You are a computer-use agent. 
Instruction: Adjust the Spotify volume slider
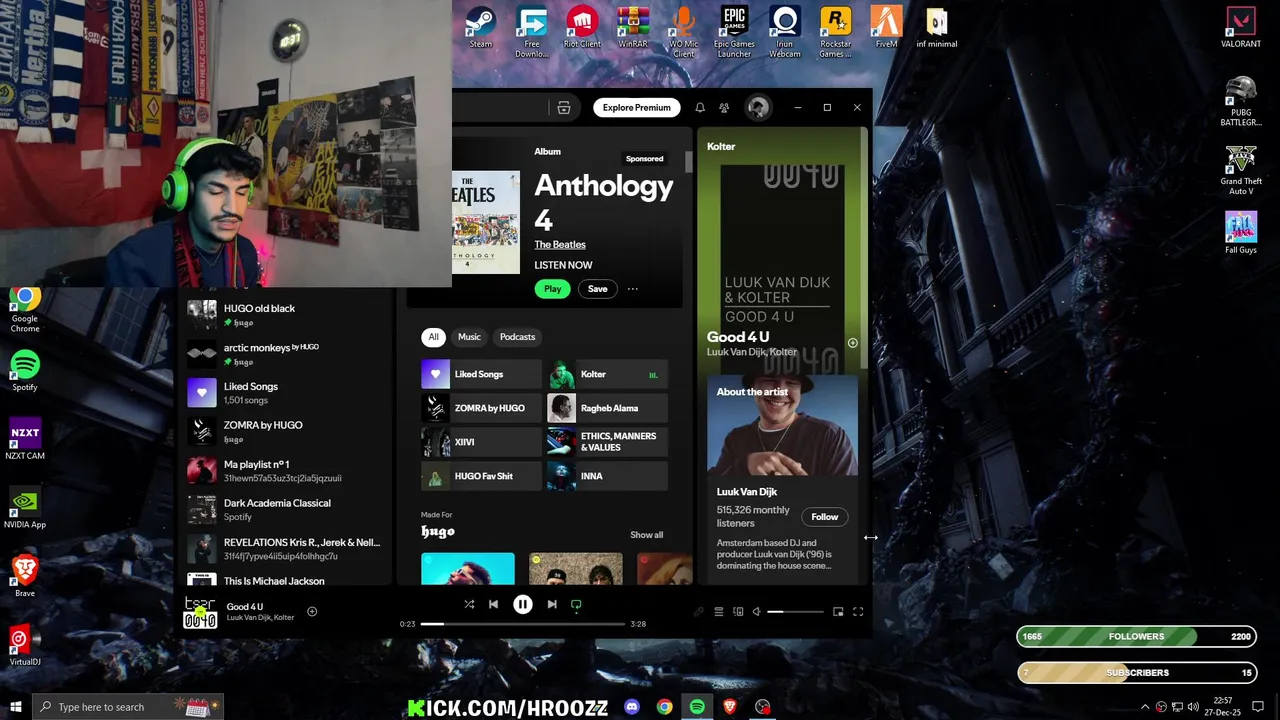click(795, 612)
